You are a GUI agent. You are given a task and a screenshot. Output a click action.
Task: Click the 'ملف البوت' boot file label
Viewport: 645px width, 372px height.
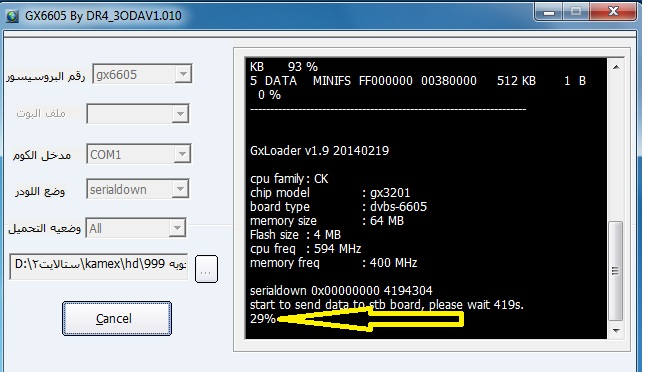(x=41, y=113)
